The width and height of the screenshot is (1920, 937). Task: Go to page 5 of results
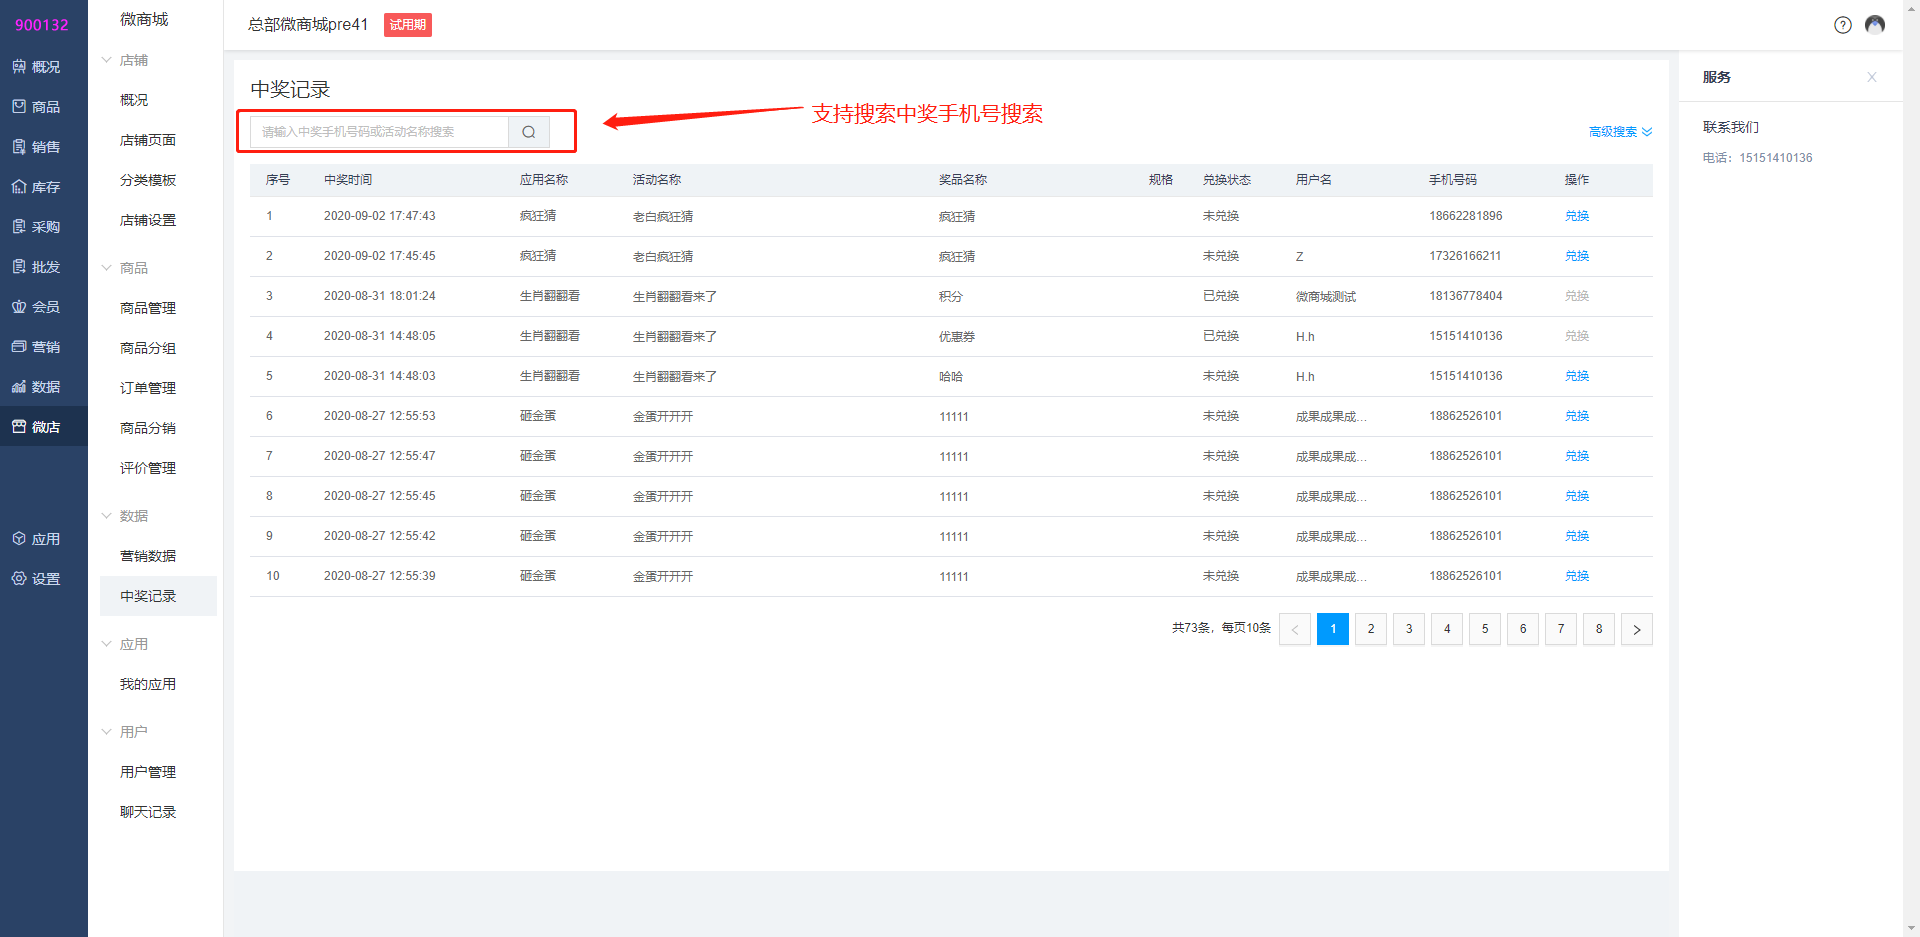point(1484,629)
